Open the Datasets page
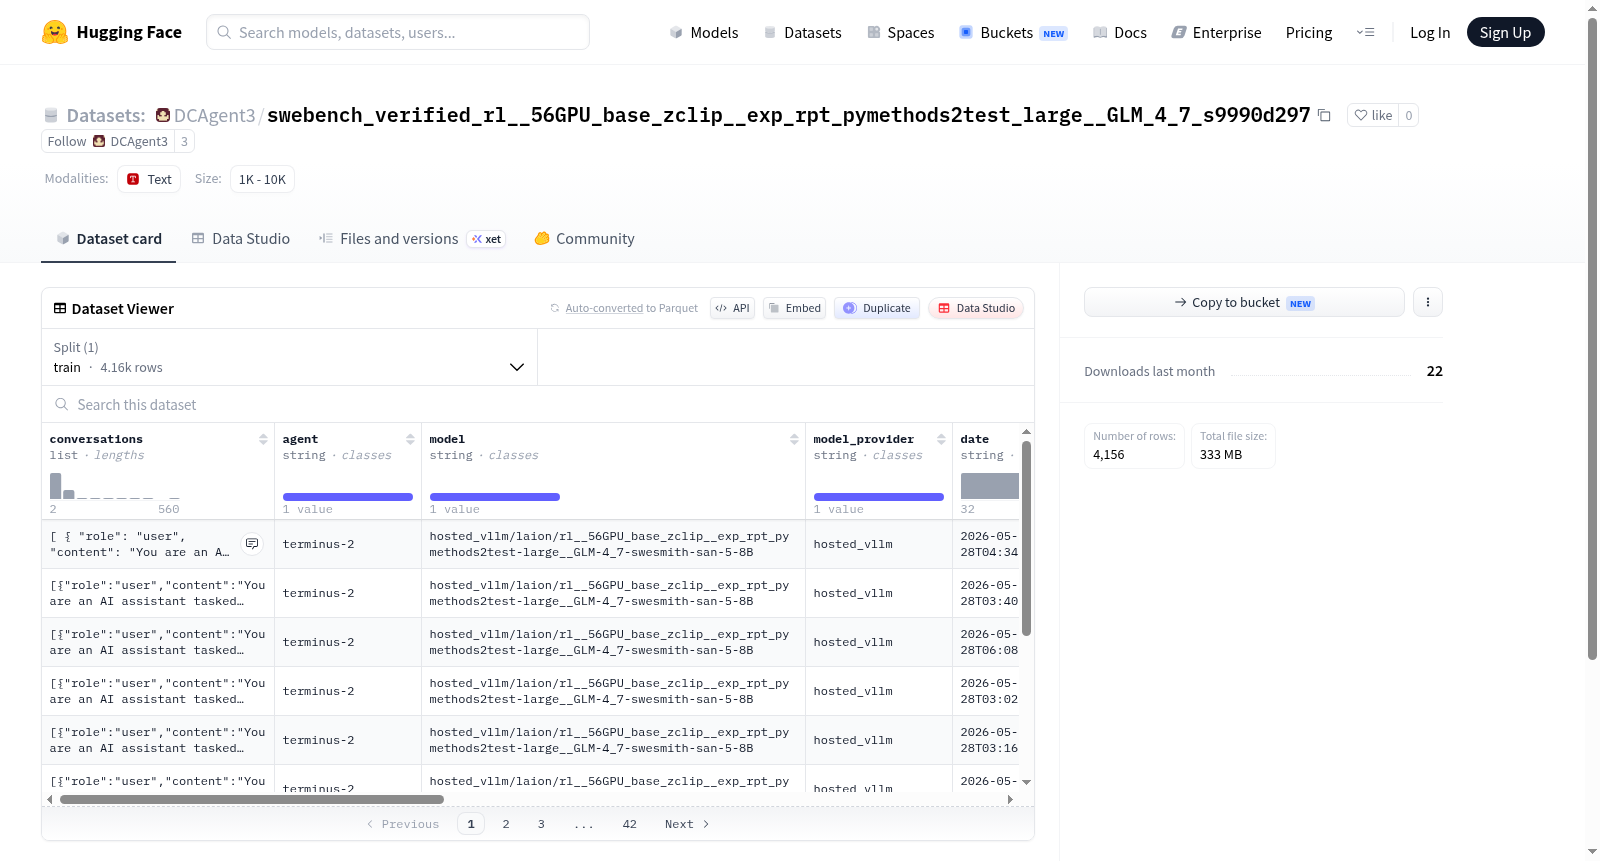 (x=802, y=32)
